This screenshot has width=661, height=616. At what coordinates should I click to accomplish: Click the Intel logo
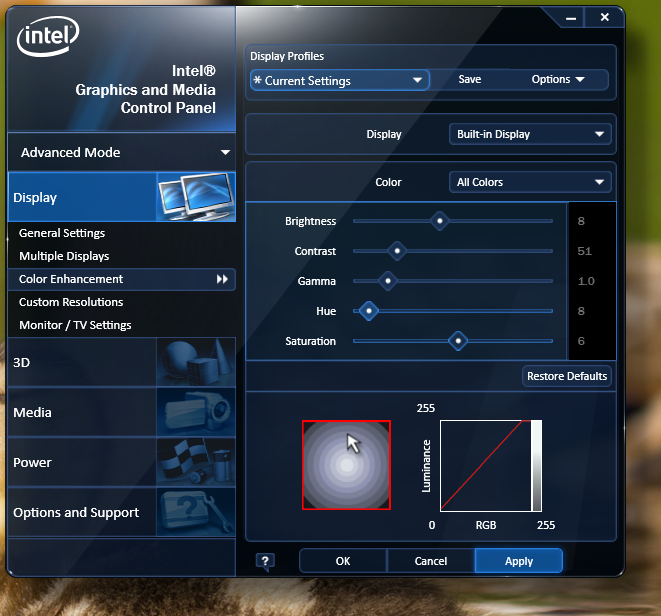click(x=48, y=36)
